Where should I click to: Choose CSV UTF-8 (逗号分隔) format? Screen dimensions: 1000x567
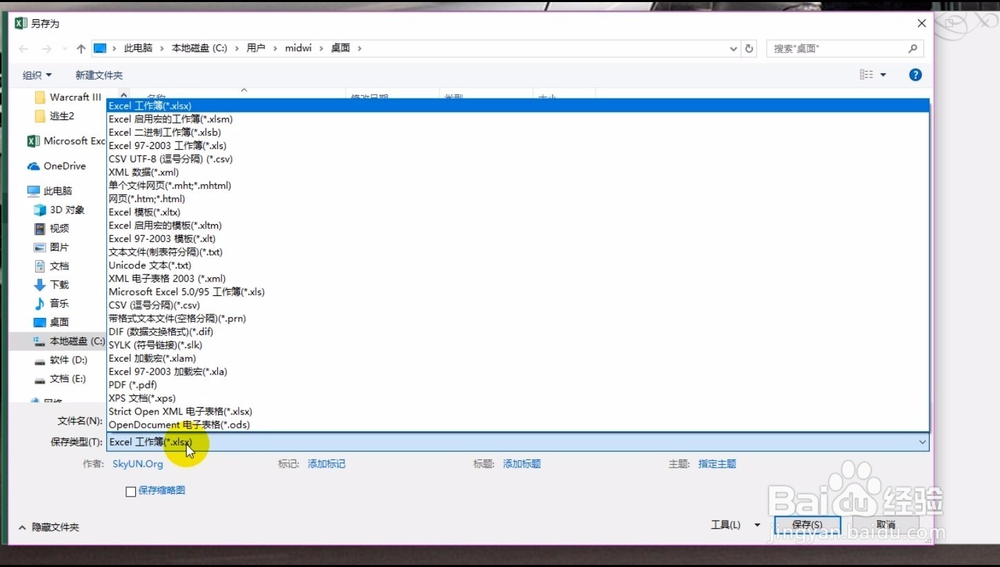pos(517,159)
